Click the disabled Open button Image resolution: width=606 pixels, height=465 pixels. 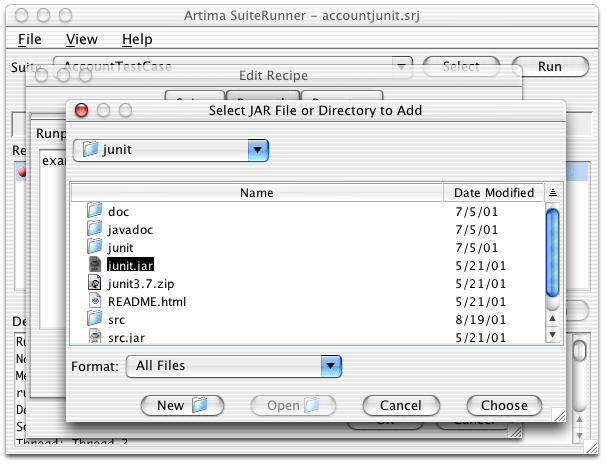tap(293, 405)
